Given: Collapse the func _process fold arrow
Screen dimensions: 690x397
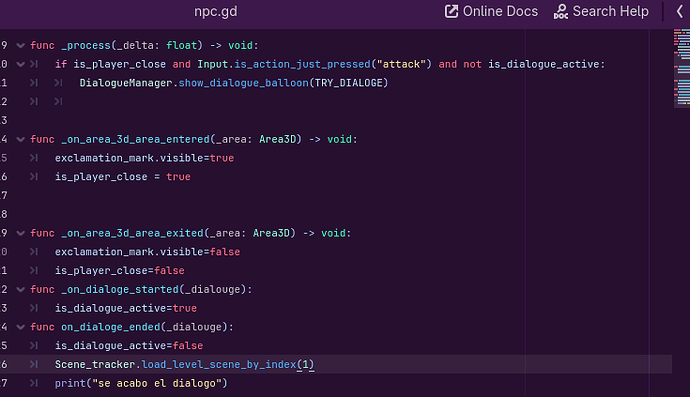Looking at the screenshot, I should (x=20, y=45).
